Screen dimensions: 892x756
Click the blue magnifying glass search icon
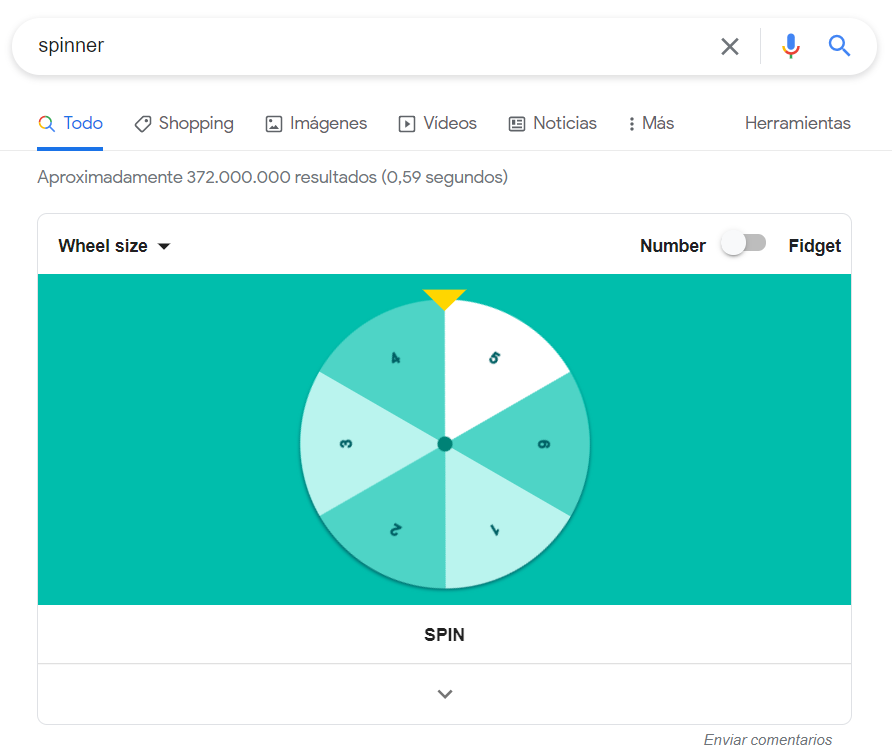[x=839, y=46]
